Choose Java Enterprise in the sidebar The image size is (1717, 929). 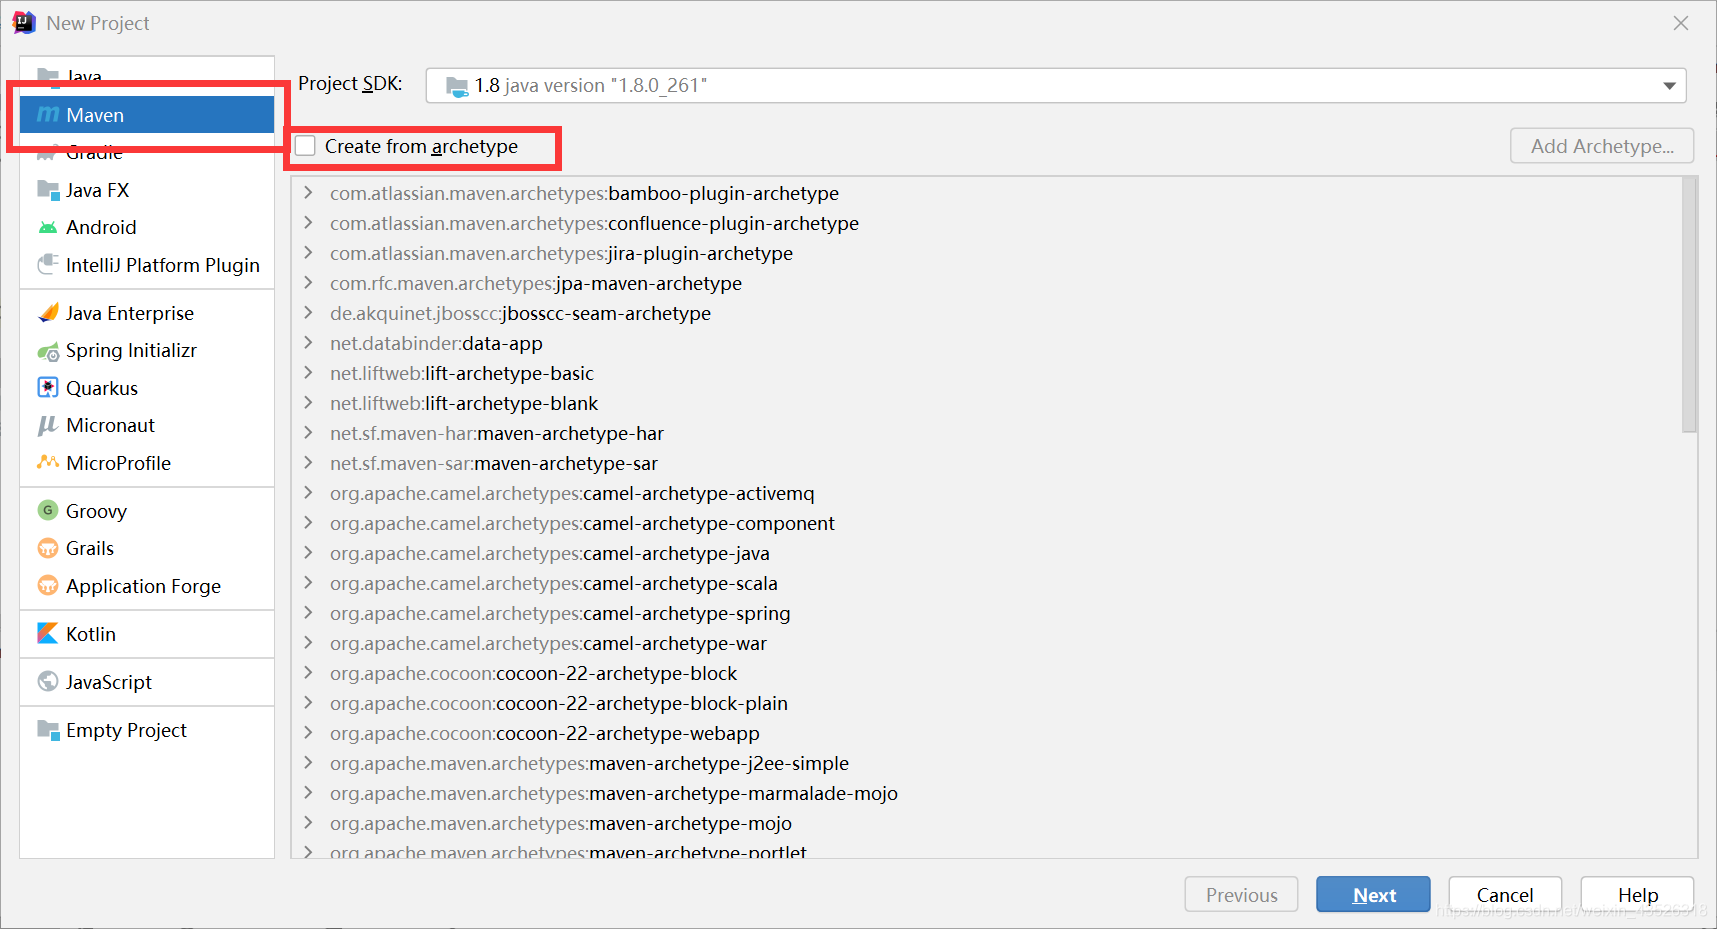(x=147, y=313)
